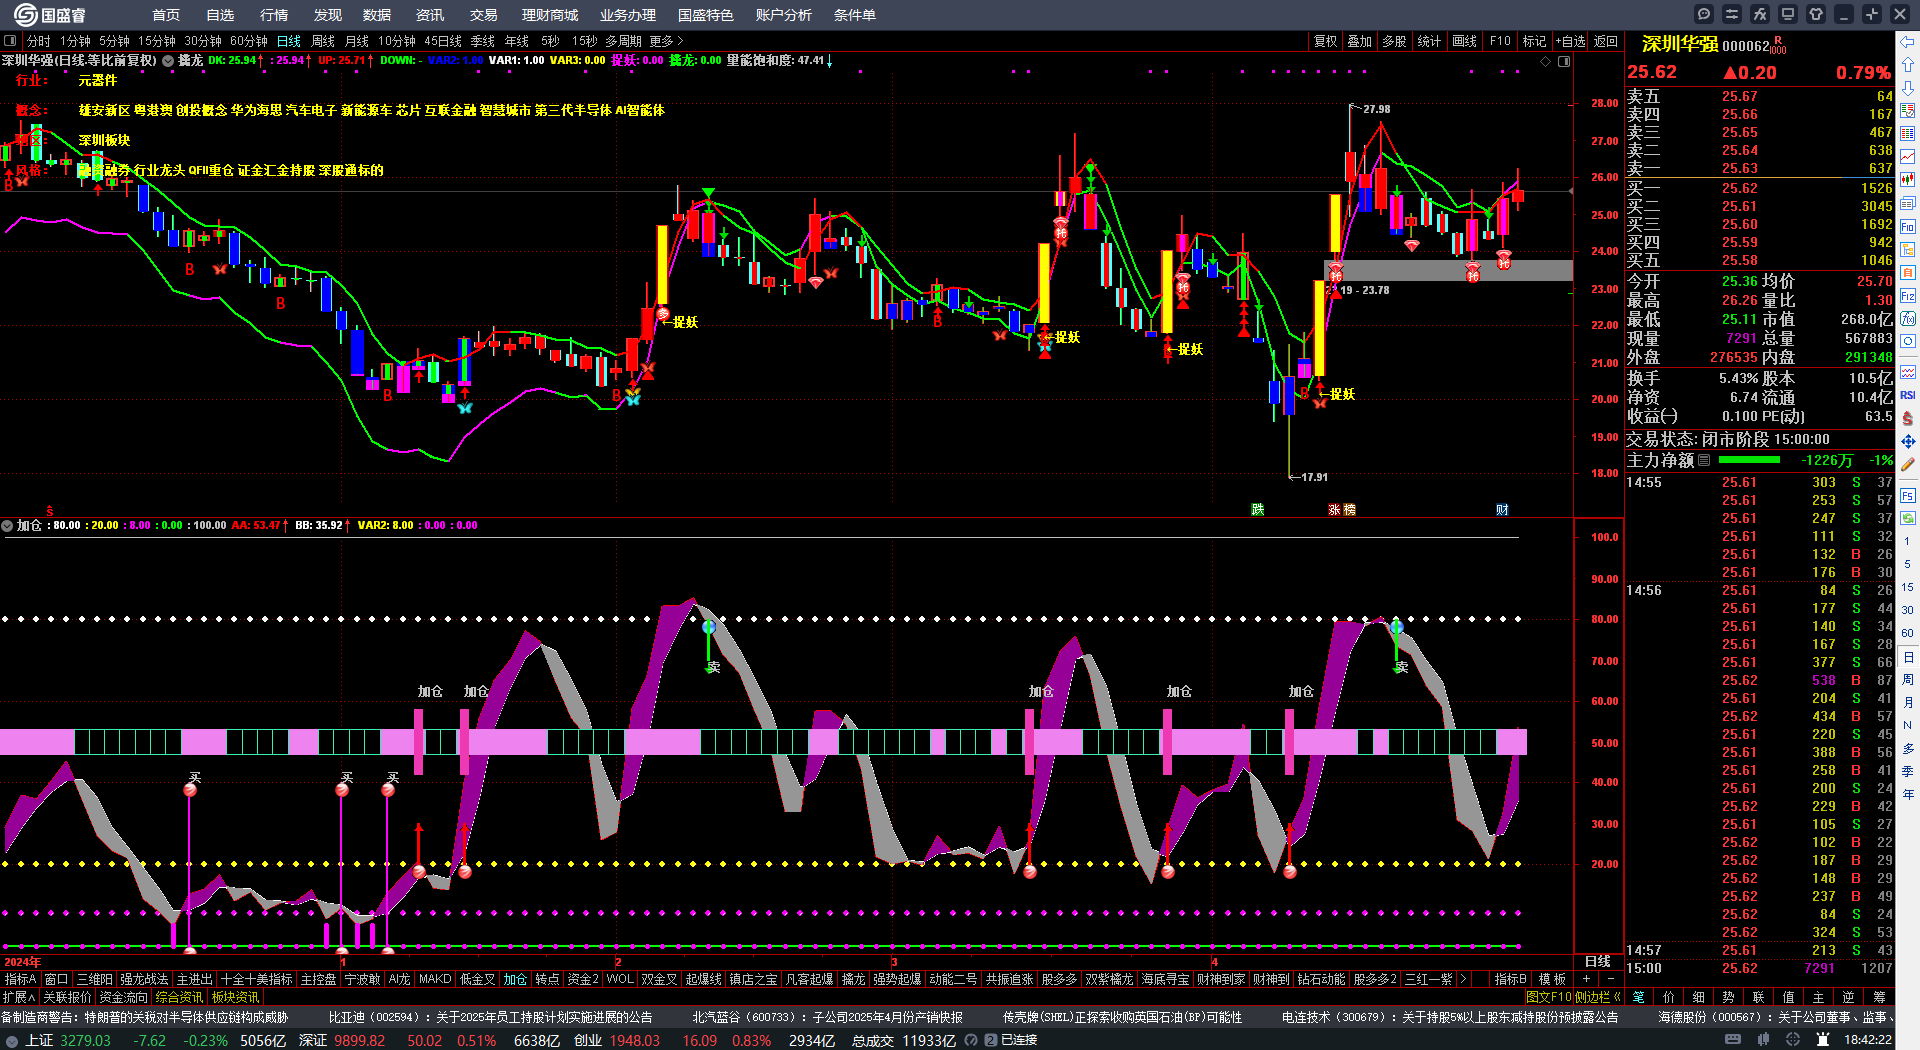The width and height of the screenshot is (1920, 1050).
Task: Open the candlestick chart icon in sidebar
Action: point(1908,180)
